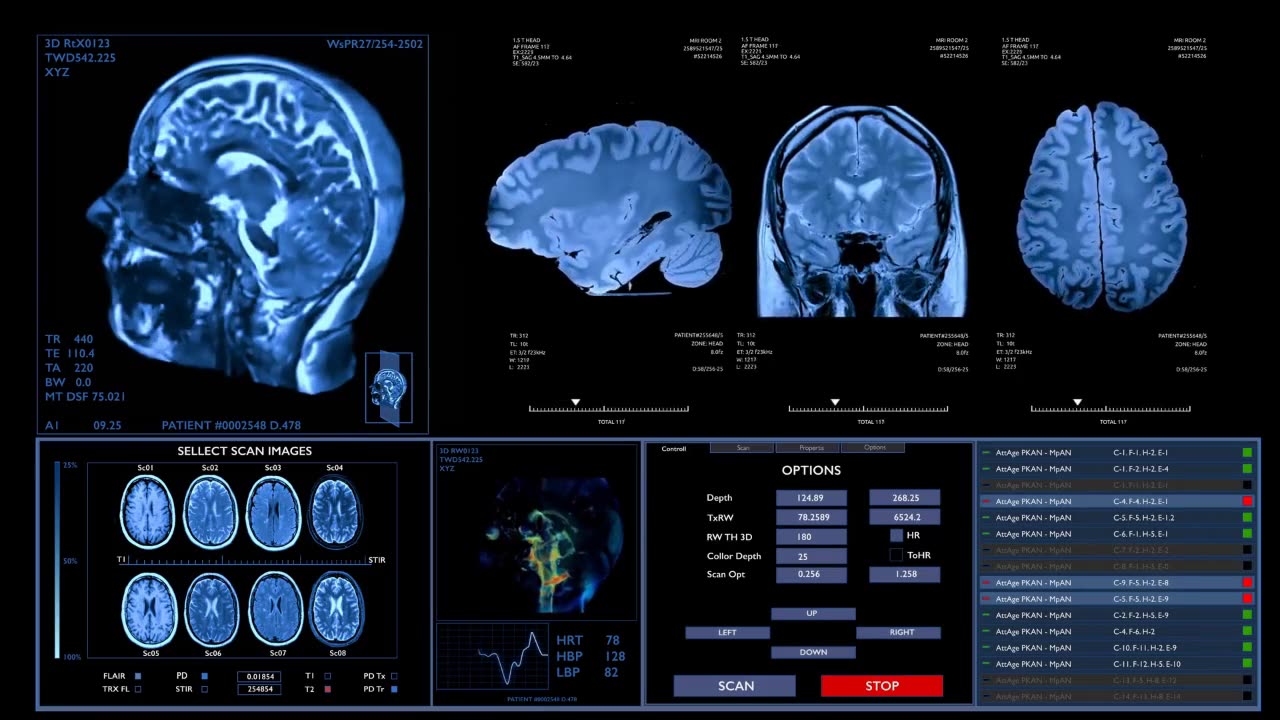Choose scan thumbnail Sc06
The image size is (1280, 720).
click(211, 610)
